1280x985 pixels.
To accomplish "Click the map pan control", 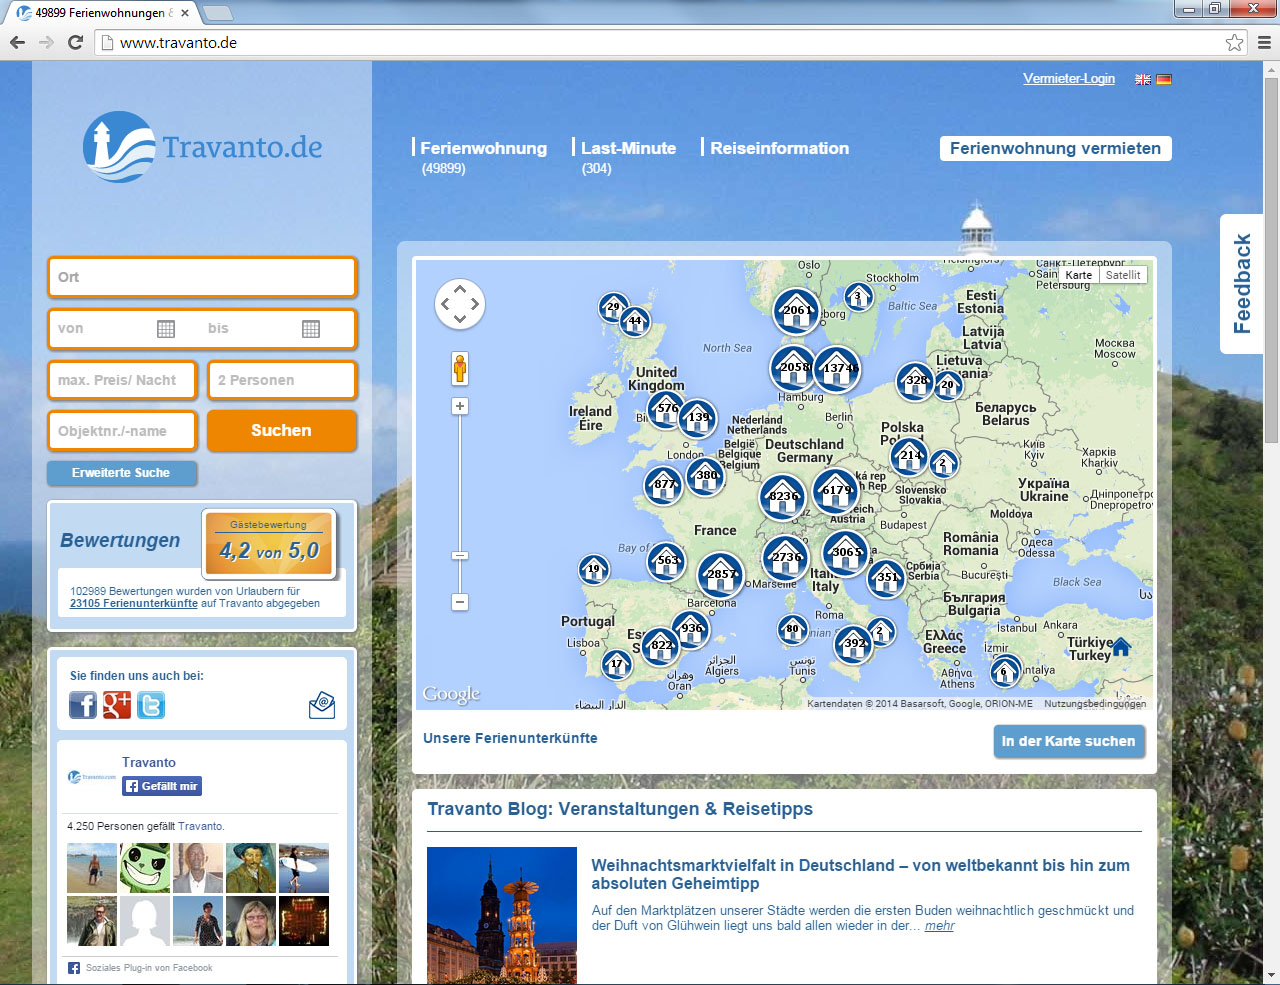I will coord(460,303).
